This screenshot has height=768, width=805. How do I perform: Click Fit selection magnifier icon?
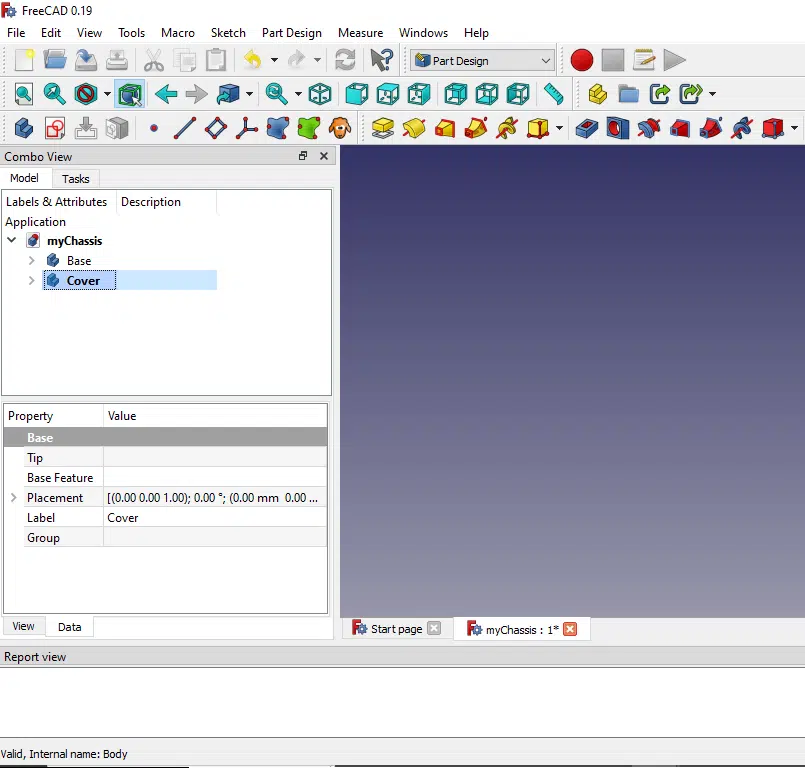(54, 94)
